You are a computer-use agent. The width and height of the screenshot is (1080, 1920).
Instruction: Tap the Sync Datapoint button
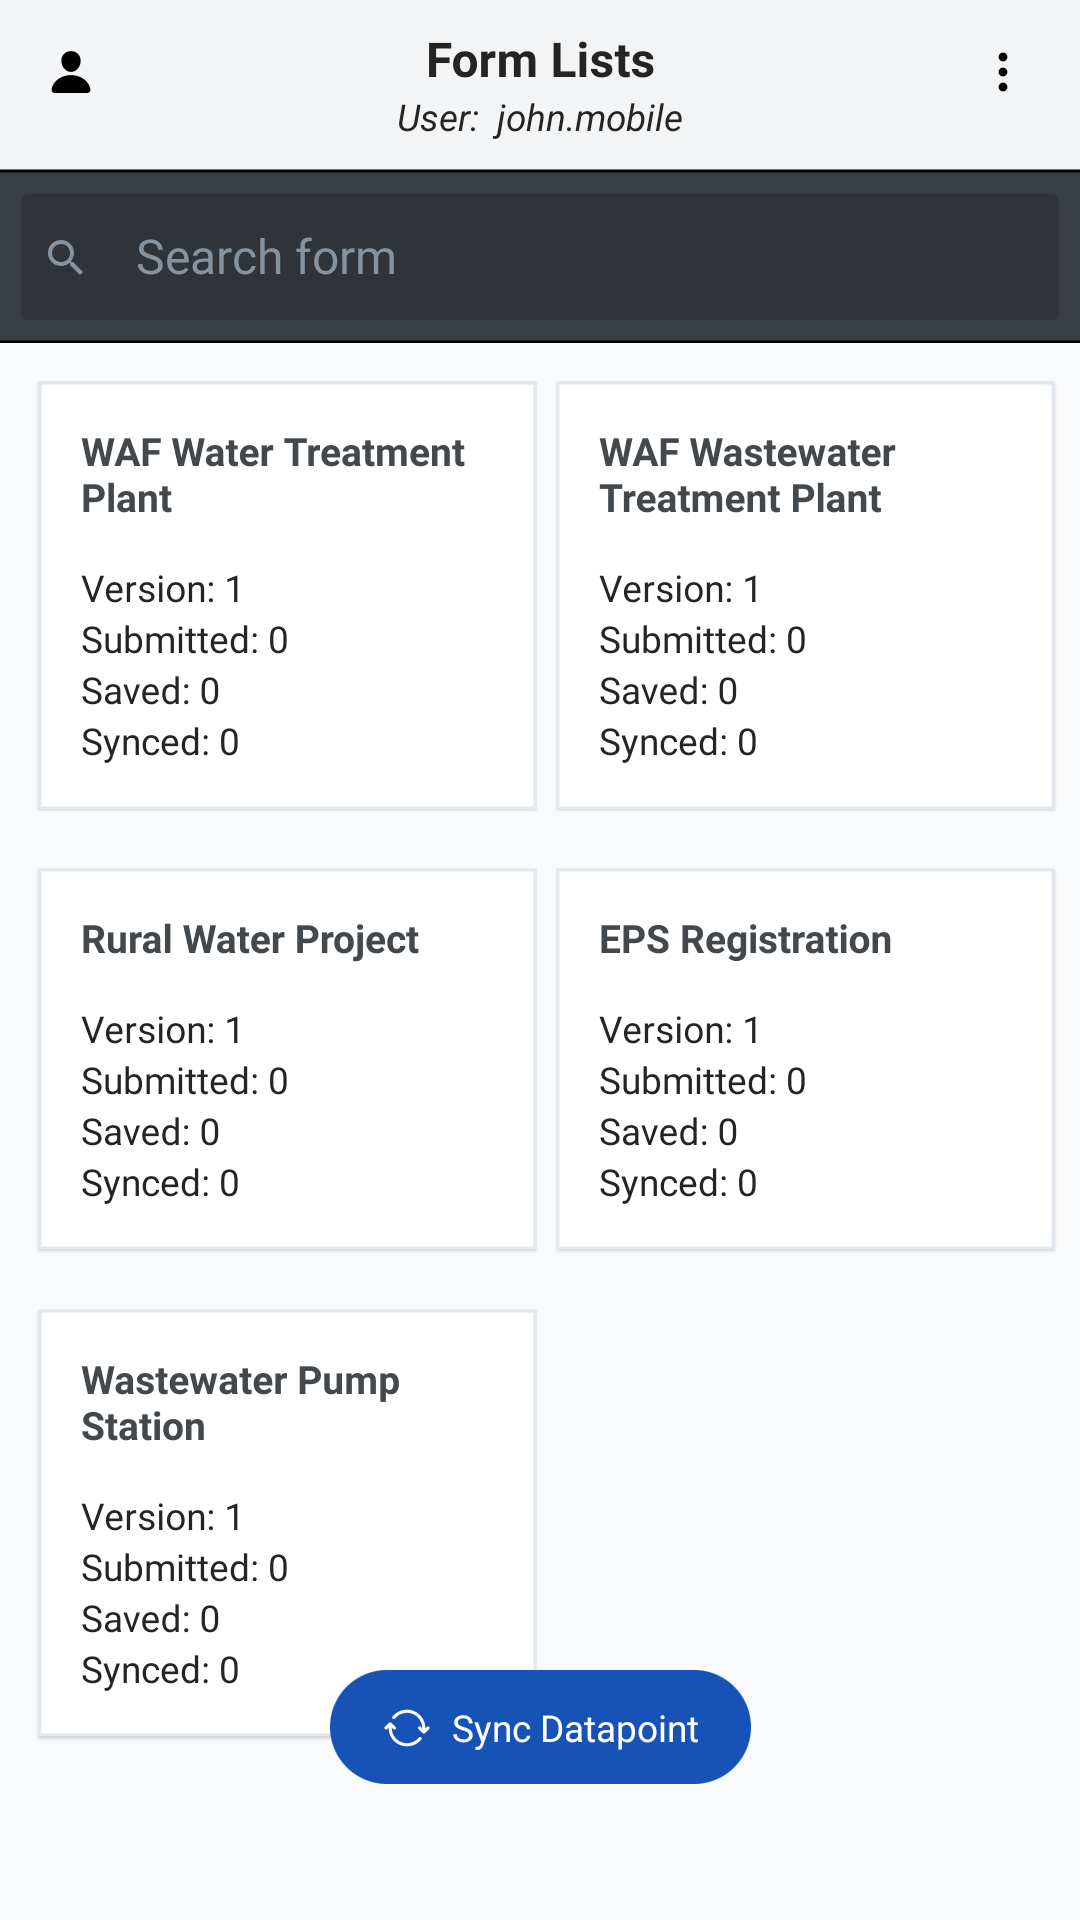click(x=540, y=1727)
